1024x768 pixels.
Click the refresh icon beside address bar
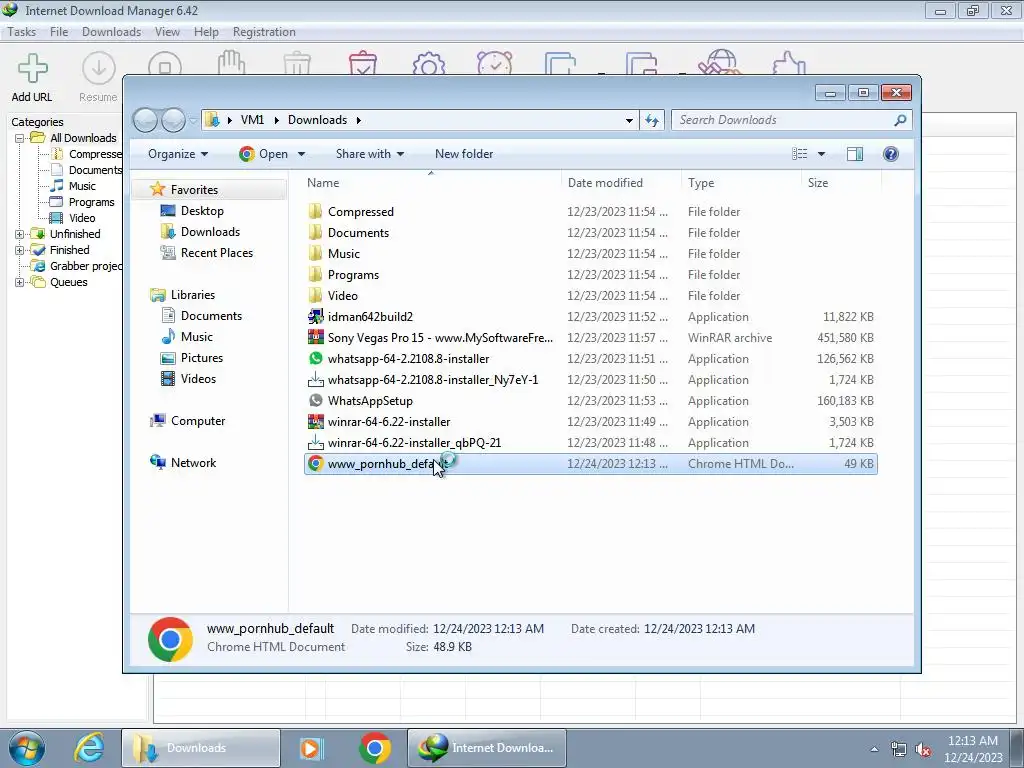[652, 120]
